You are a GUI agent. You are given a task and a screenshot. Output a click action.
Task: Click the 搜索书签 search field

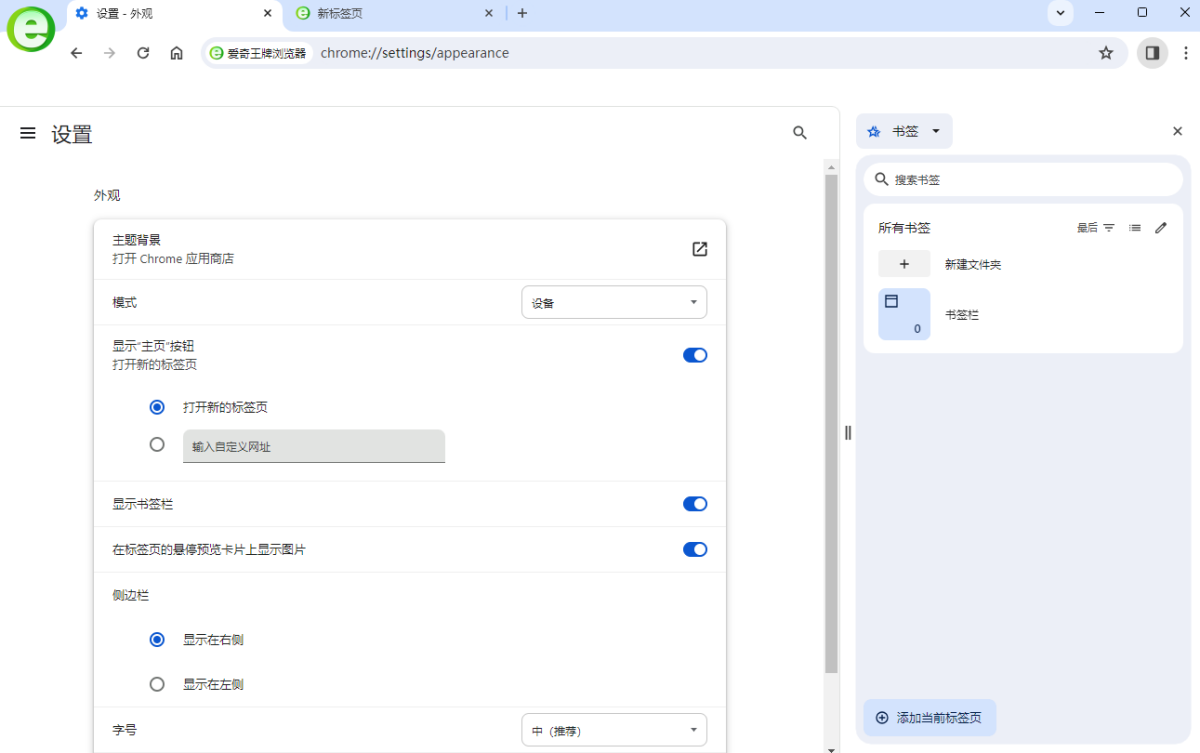click(1022, 179)
